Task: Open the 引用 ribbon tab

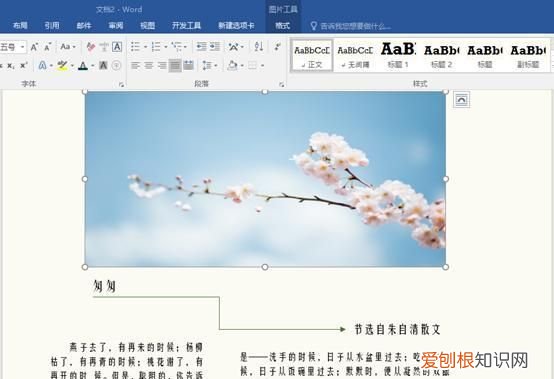Action: coord(52,25)
